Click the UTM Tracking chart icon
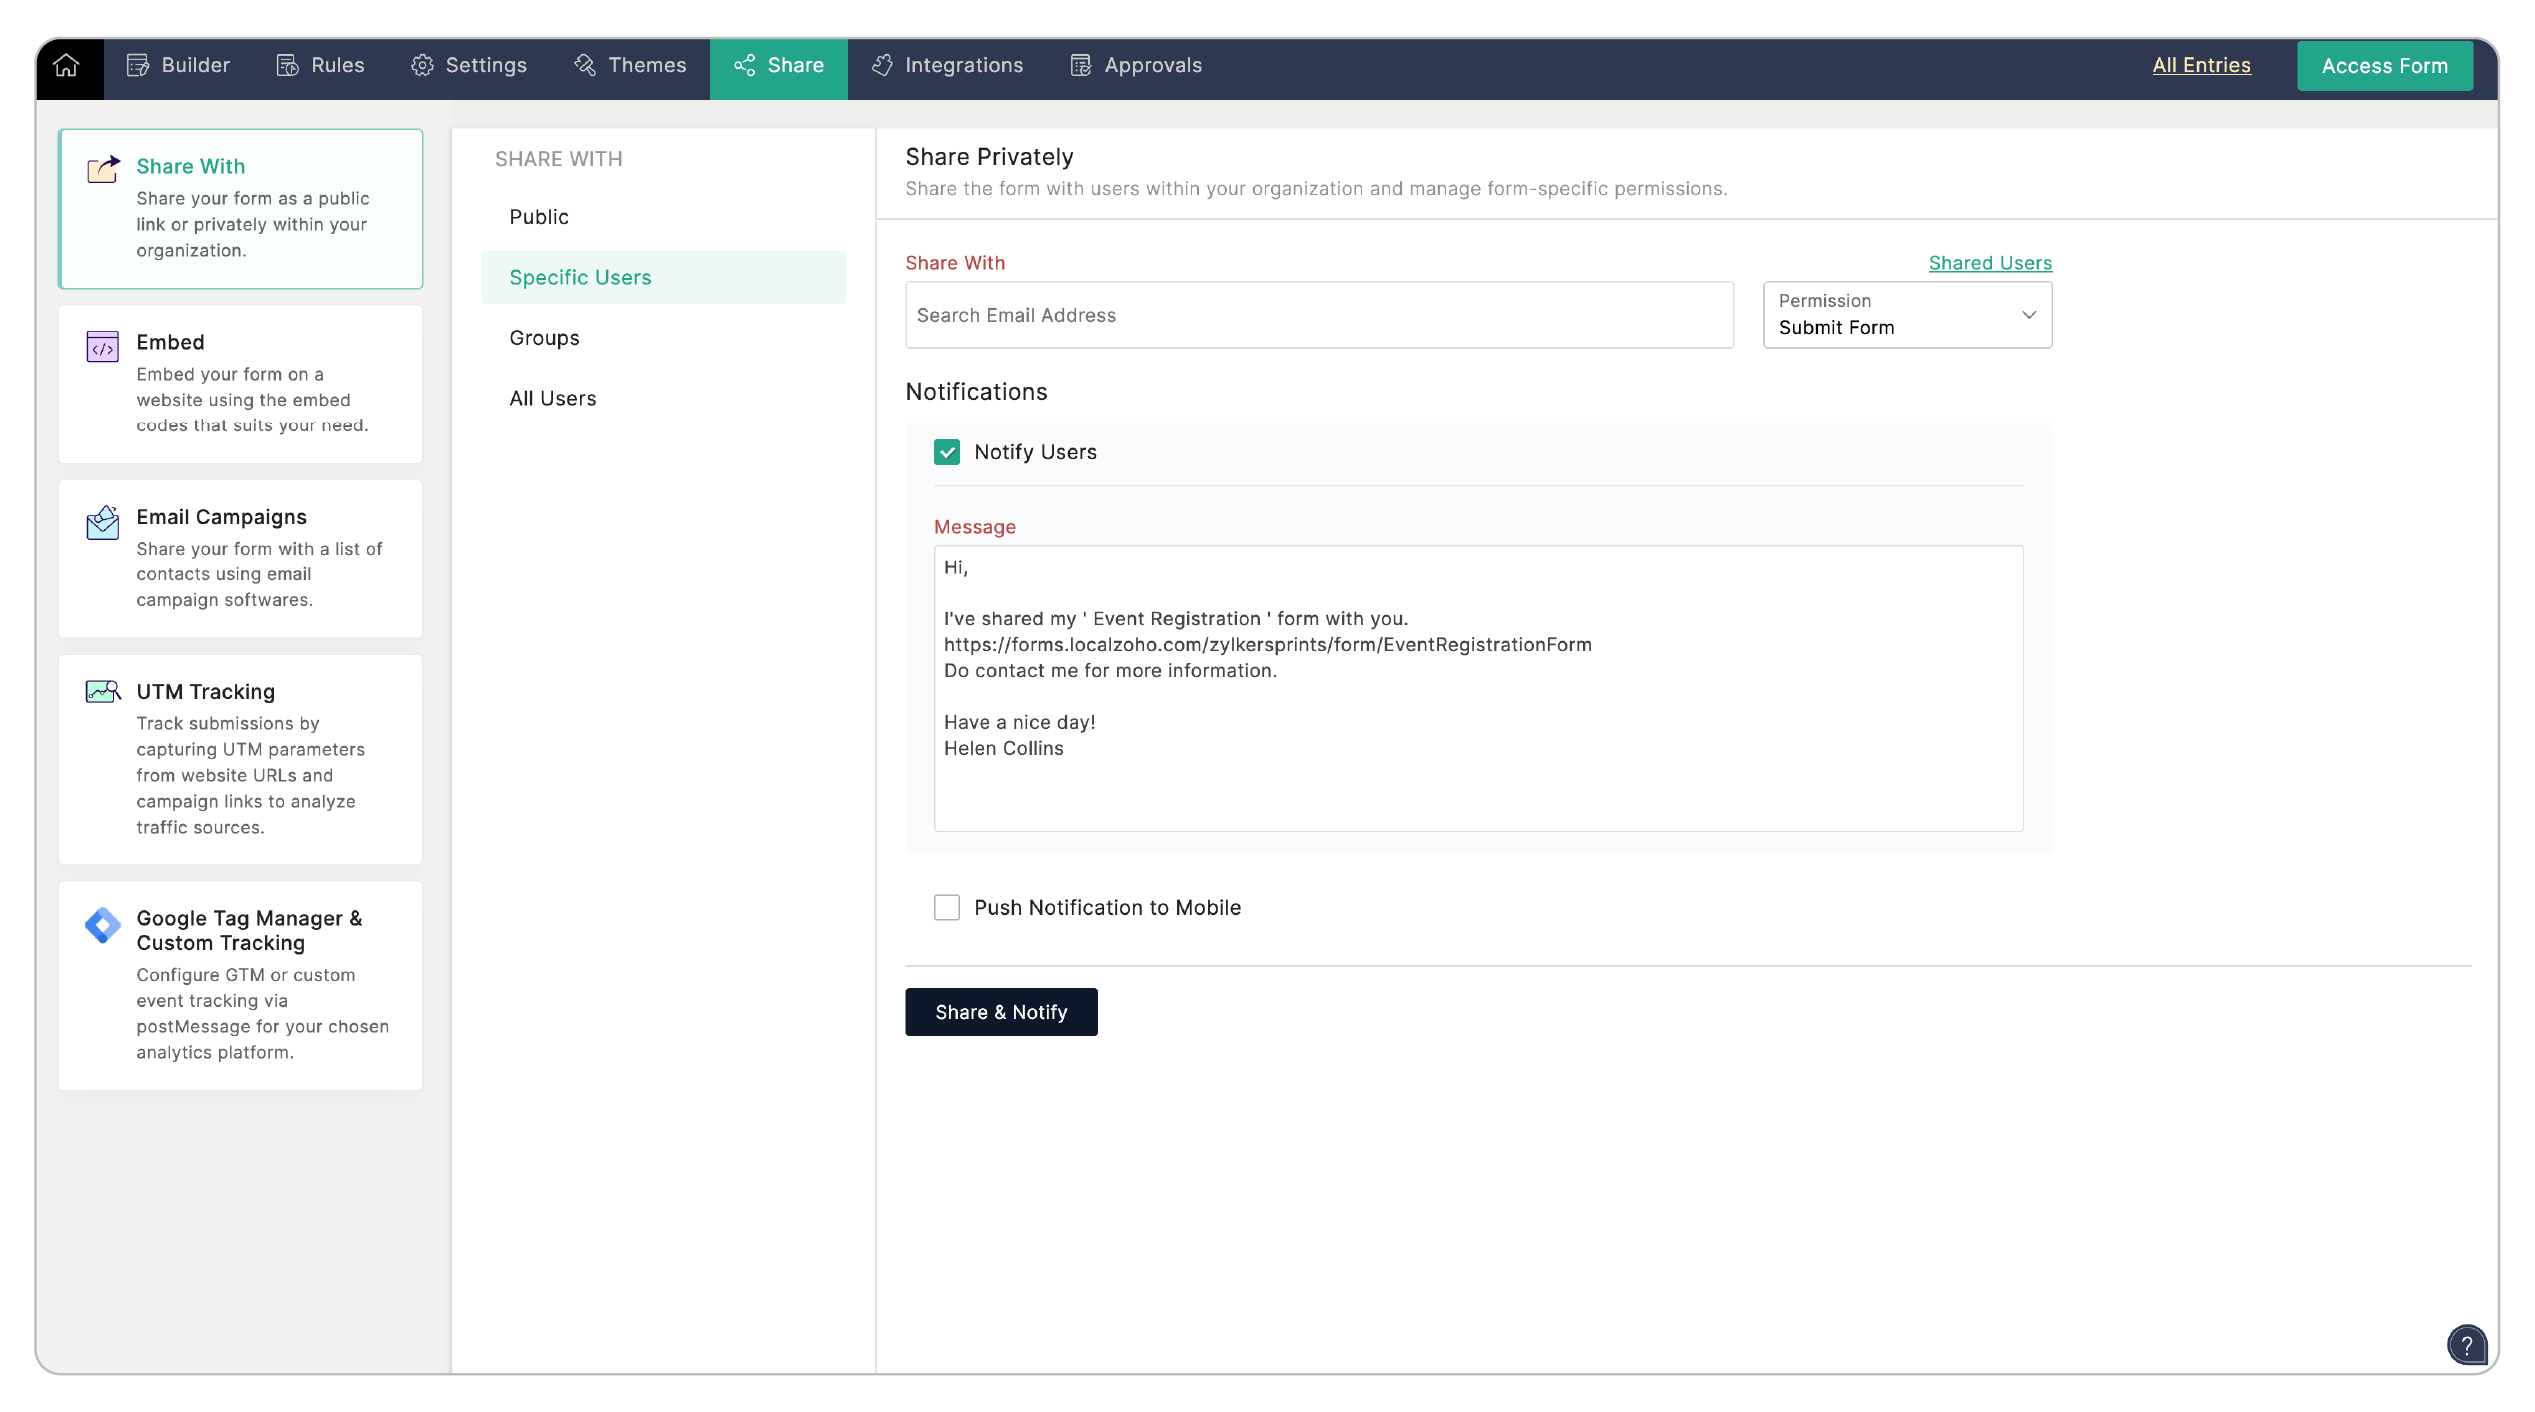 [102, 692]
